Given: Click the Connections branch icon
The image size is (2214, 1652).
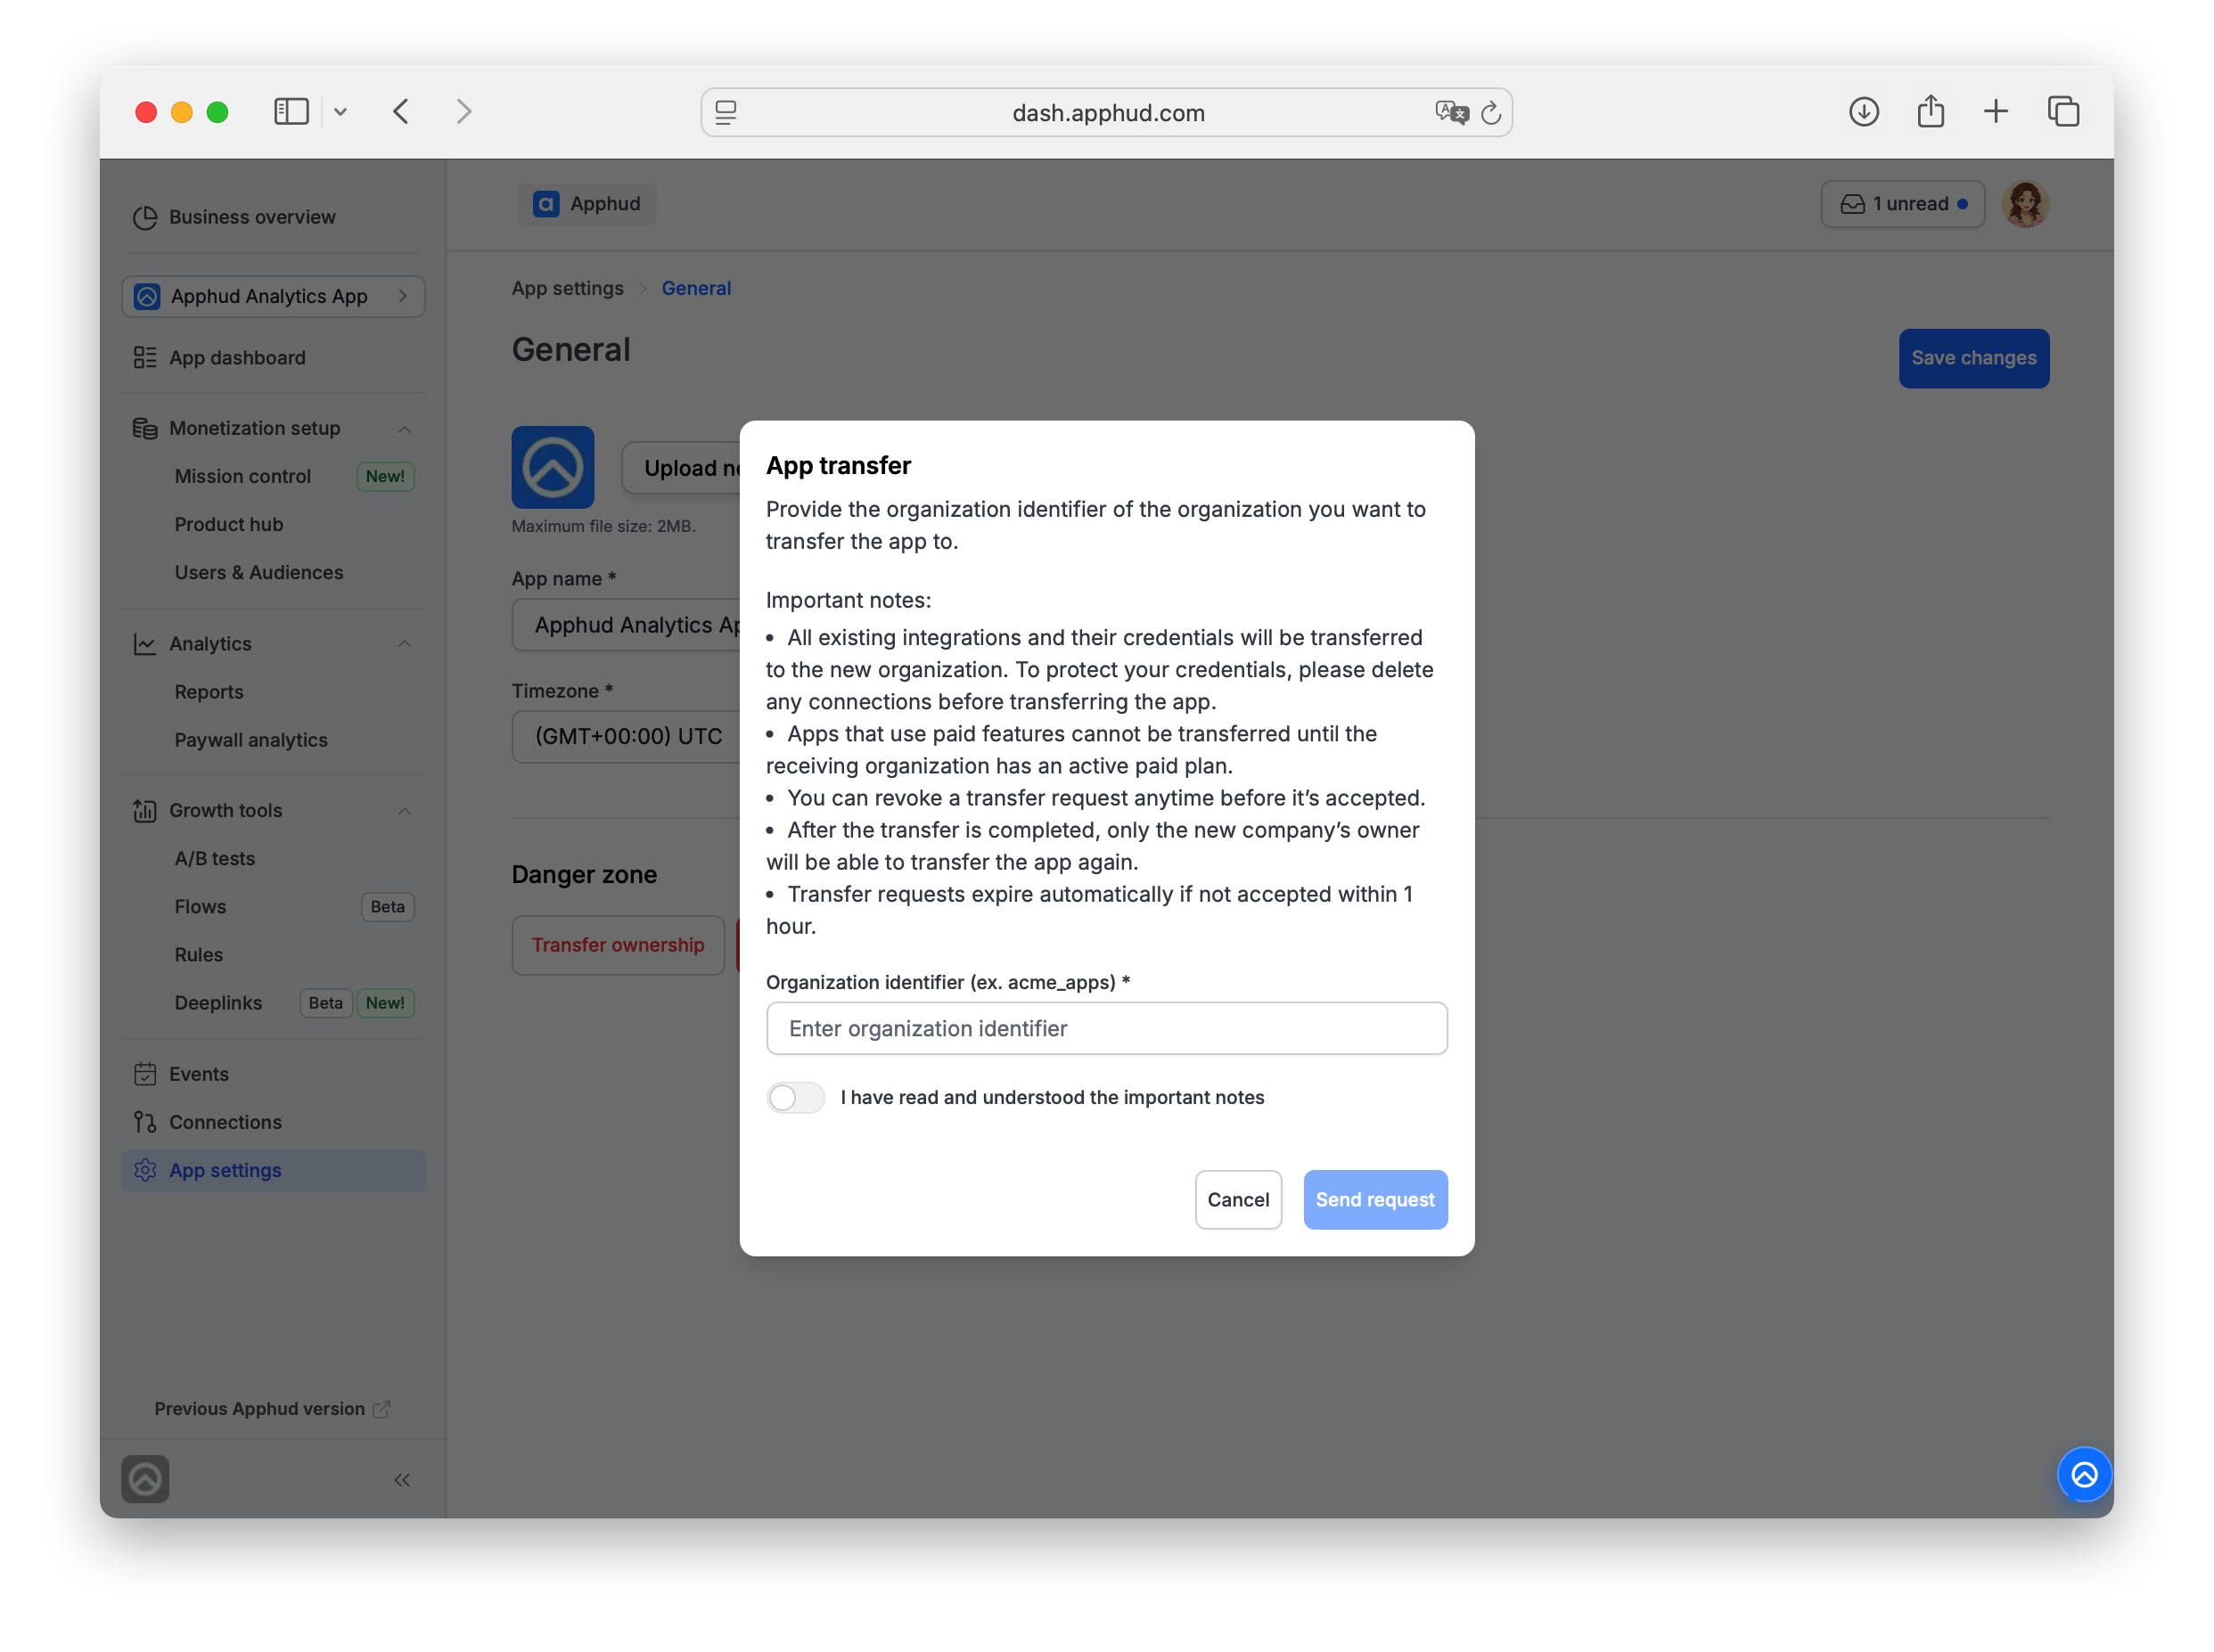Looking at the screenshot, I should point(145,1122).
